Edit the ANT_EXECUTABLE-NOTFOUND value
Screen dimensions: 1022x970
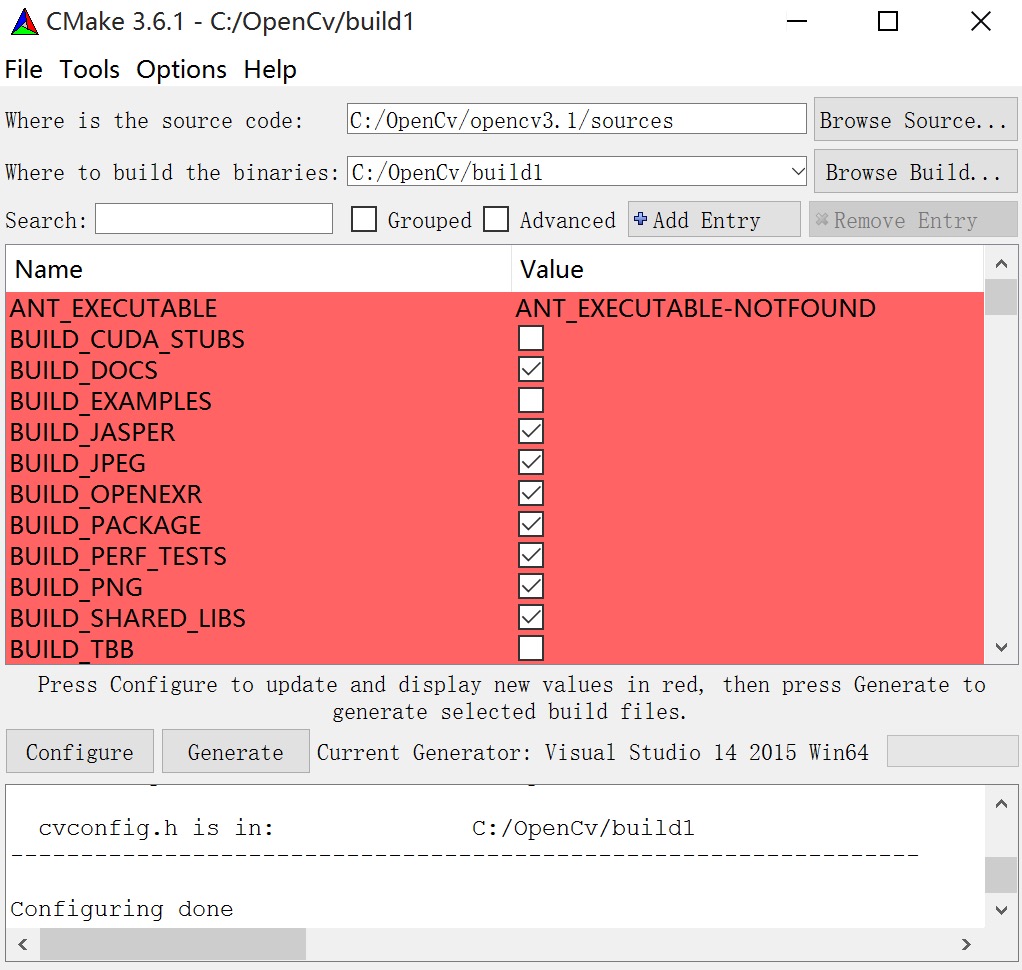coord(695,308)
